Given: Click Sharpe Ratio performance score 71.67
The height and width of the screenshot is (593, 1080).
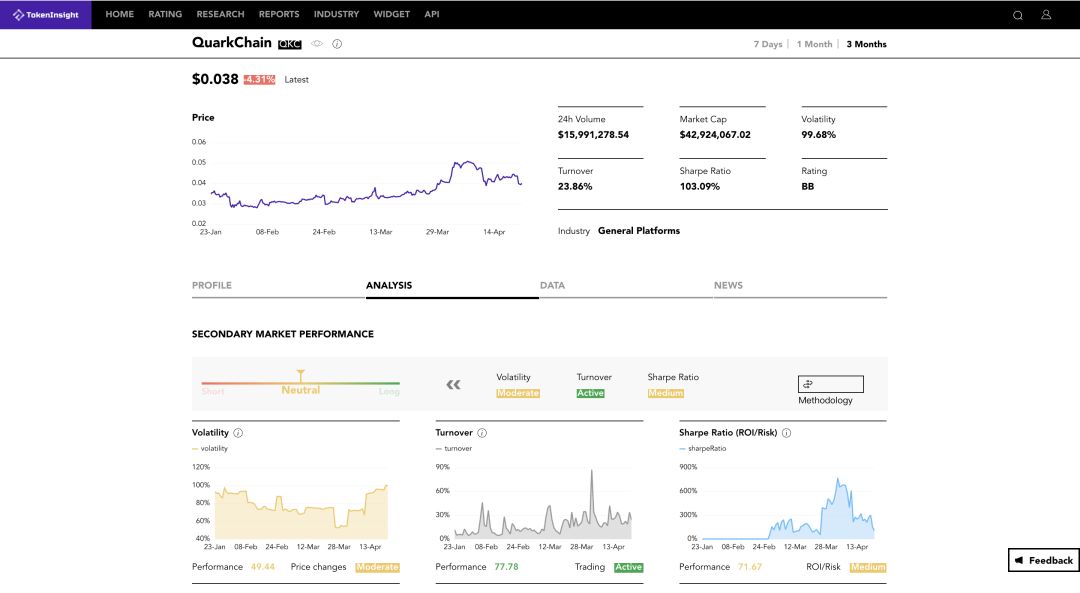Looking at the screenshot, I should click(749, 567).
